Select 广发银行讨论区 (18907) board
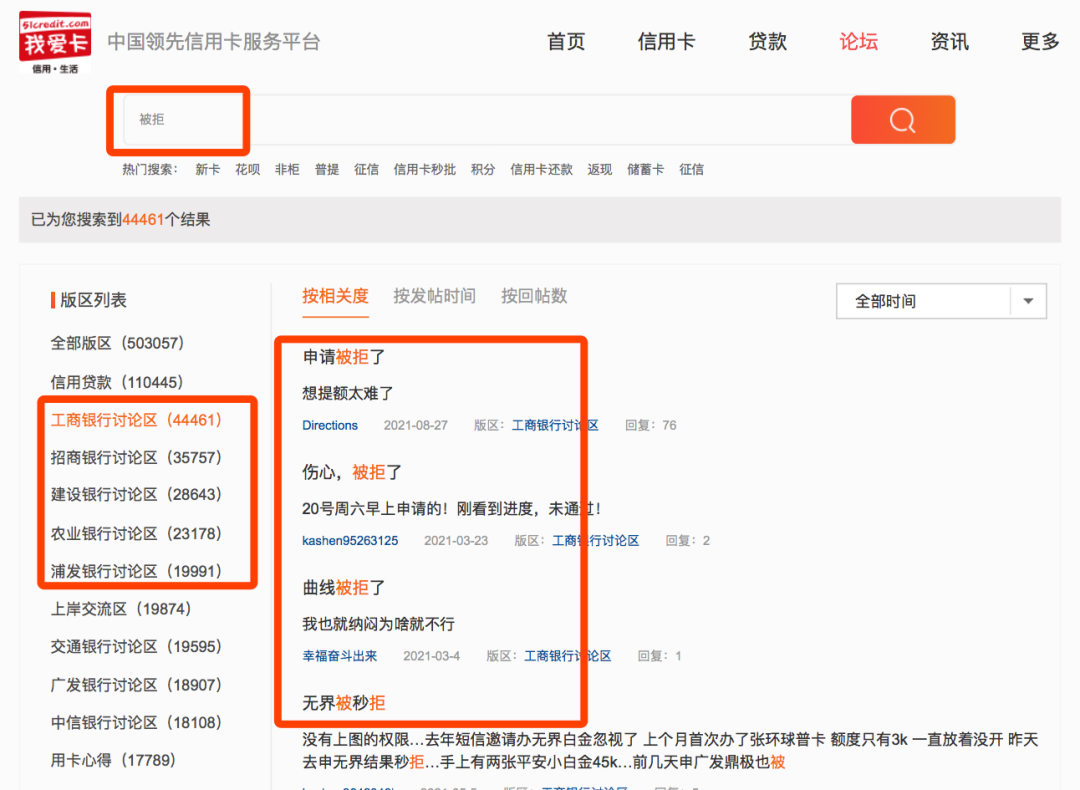 pyautogui.click(x=136, y=685)
